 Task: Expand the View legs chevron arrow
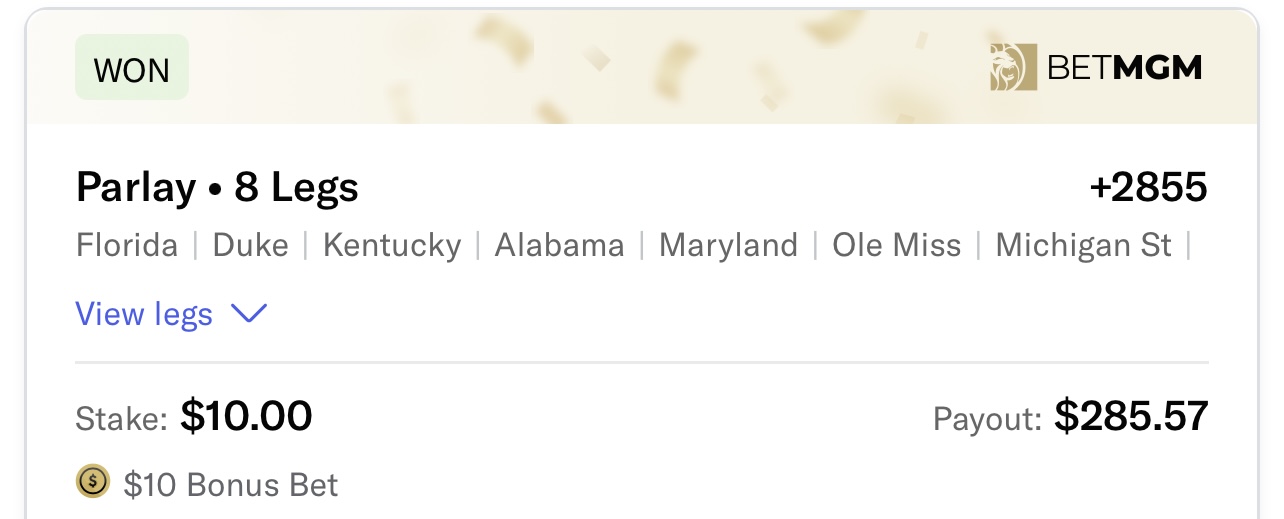pos(249,314)
